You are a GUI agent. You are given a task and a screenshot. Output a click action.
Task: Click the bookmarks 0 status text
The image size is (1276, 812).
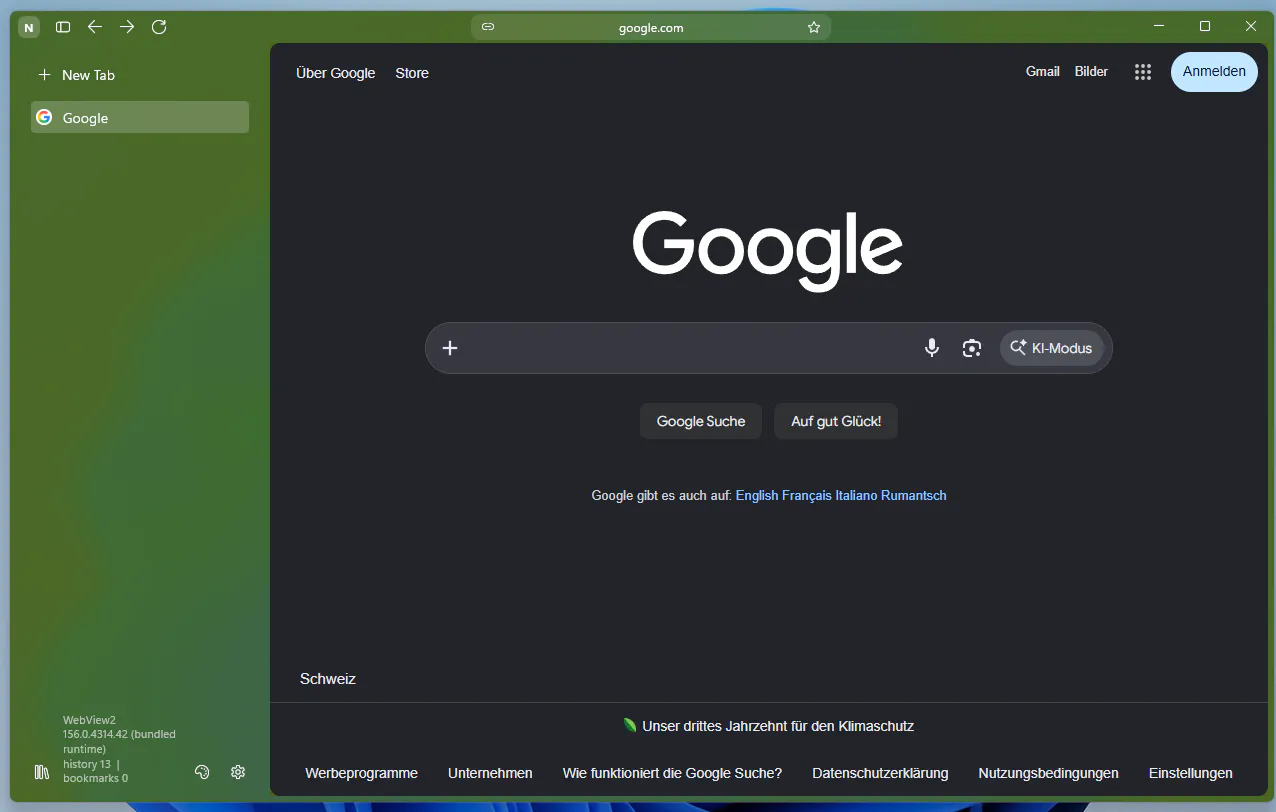[x=95, y=778]
